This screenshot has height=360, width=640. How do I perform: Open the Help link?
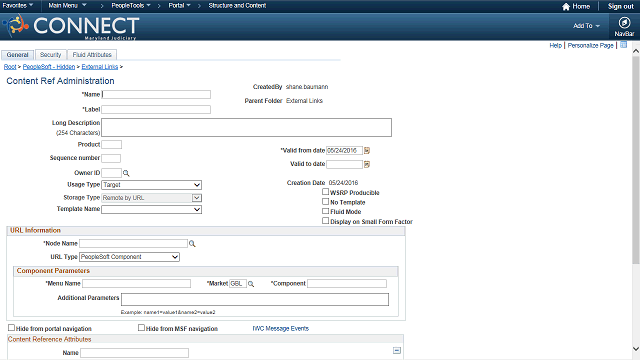click(x=555, y=45)
